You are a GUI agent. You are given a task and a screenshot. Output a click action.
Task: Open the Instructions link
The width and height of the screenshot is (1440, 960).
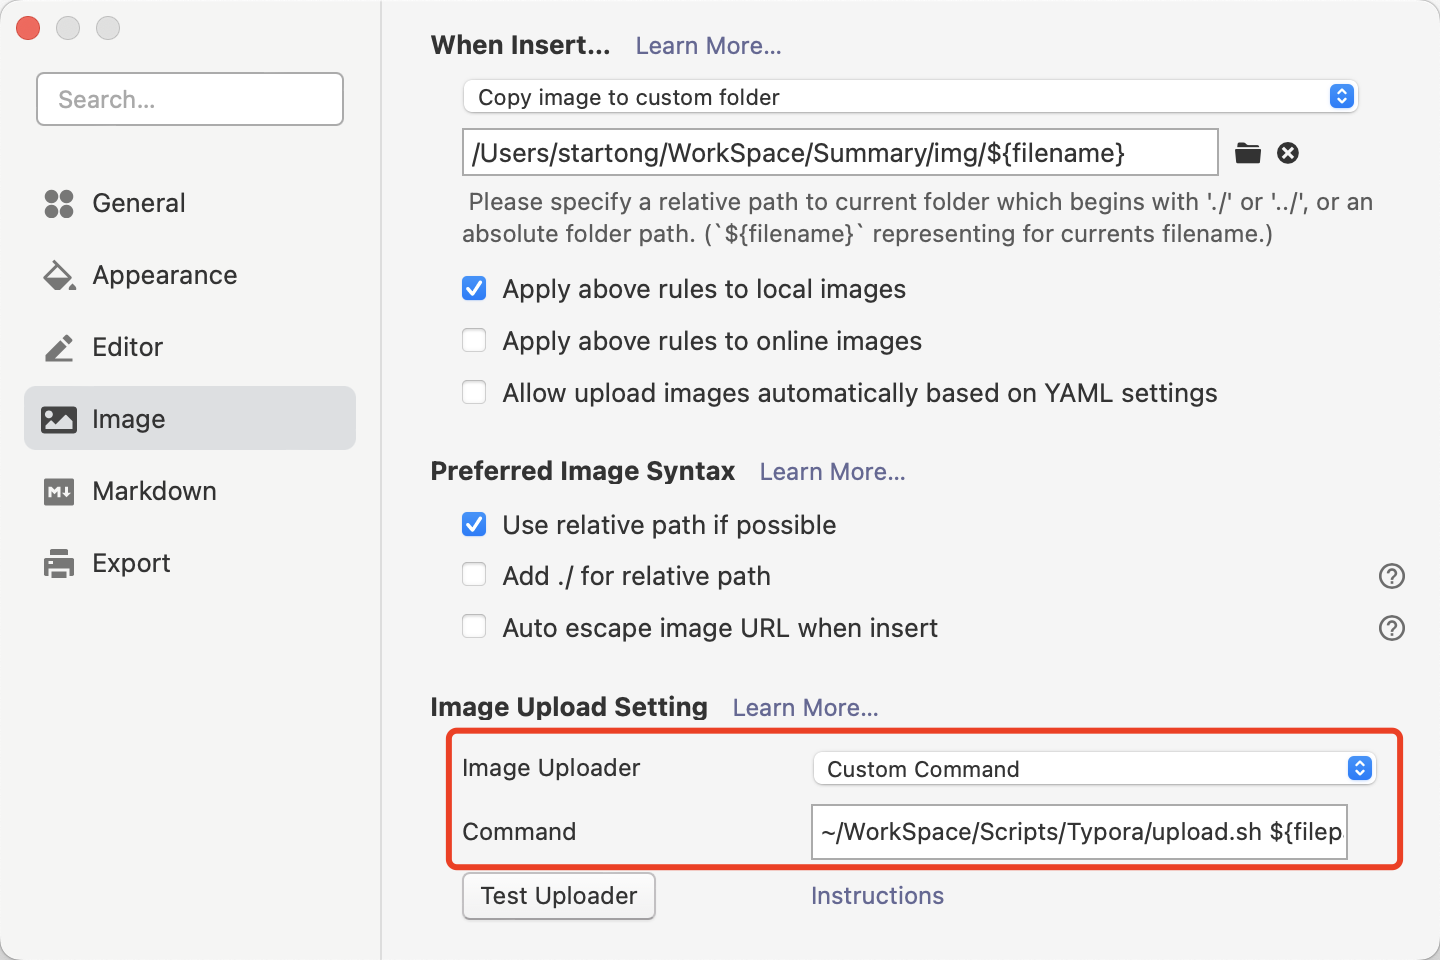tap(877, 896)
